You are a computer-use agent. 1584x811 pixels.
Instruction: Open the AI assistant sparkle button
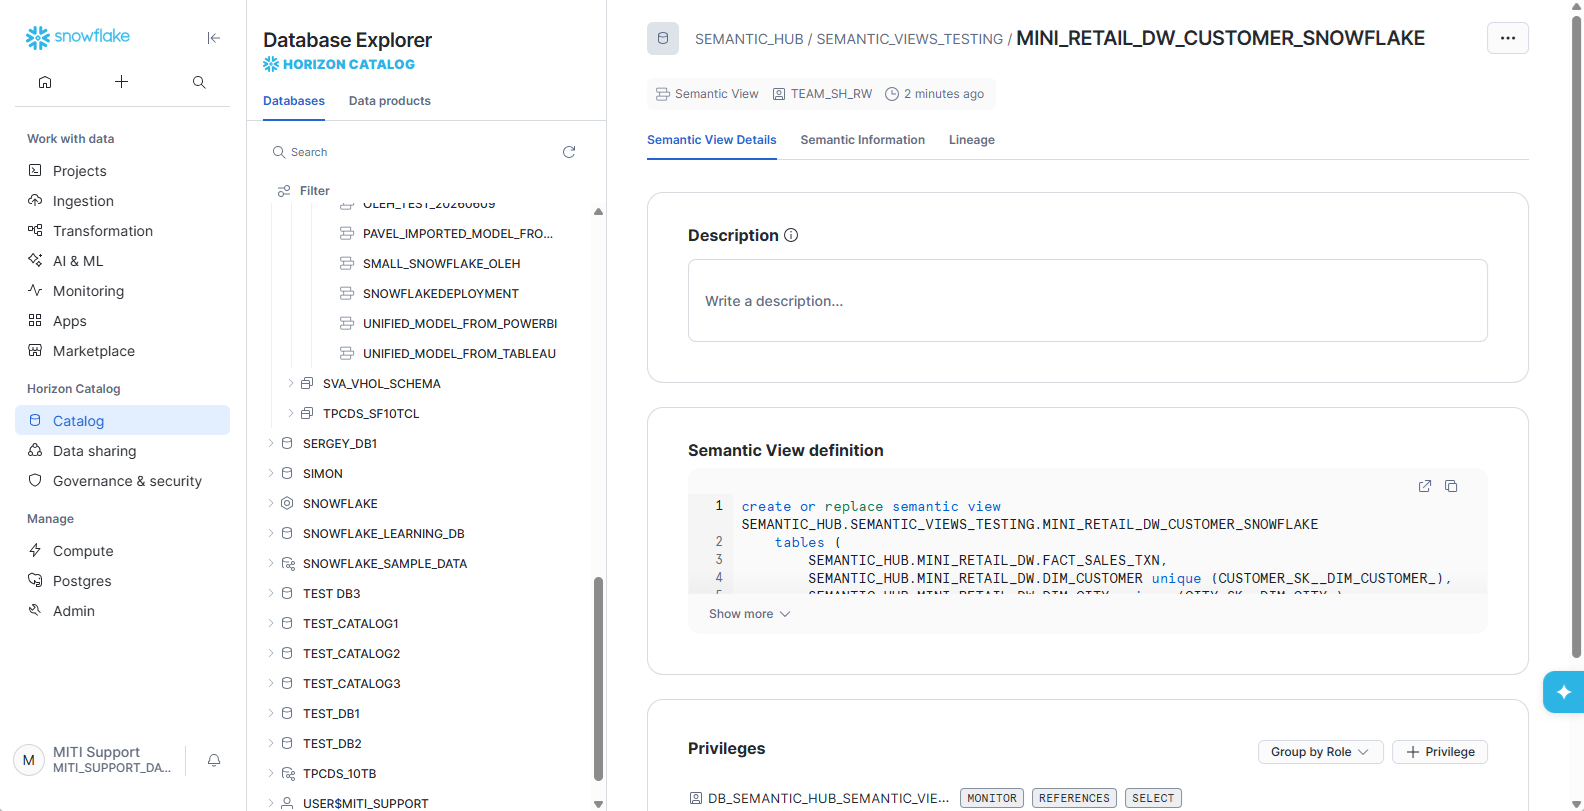tap(1563, 692)
